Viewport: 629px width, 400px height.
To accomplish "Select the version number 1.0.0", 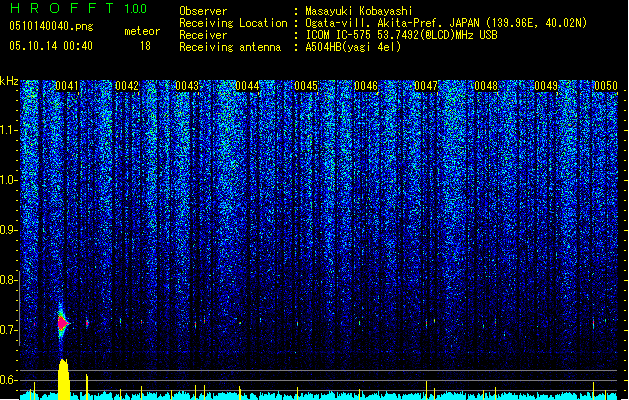I will pos(136,8).
